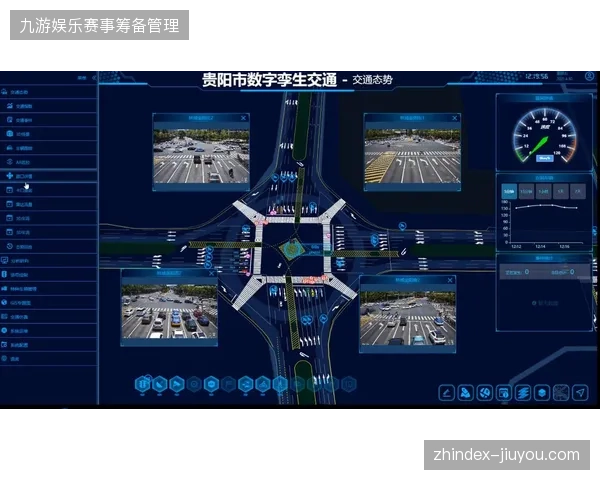Open the sidebar section with monitor icon
Image resolution: width=600 pixels, height=480 pixels.
49,261
